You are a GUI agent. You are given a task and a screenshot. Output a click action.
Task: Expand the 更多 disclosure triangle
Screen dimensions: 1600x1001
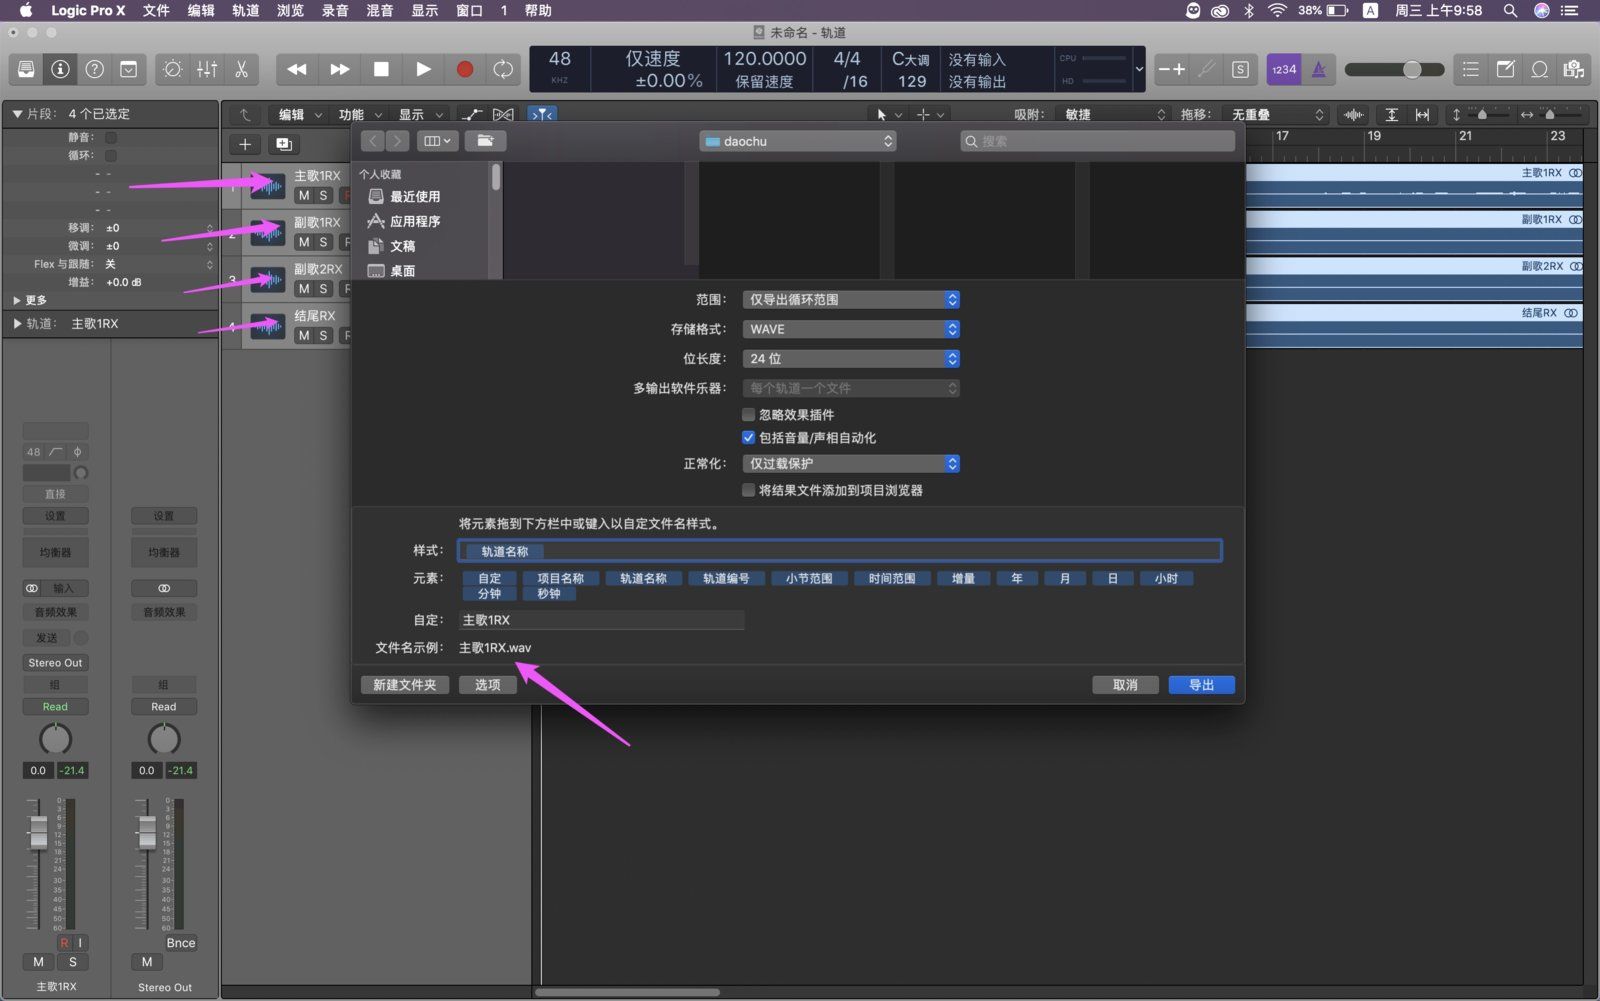point(17,300)
